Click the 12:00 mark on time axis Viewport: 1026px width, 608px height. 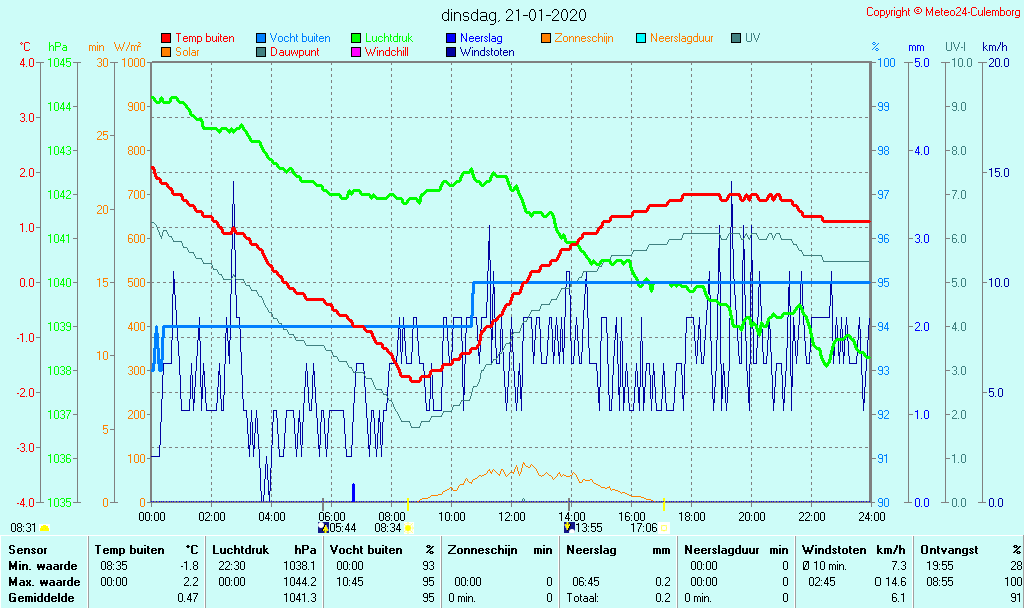(x=511, y=516)
